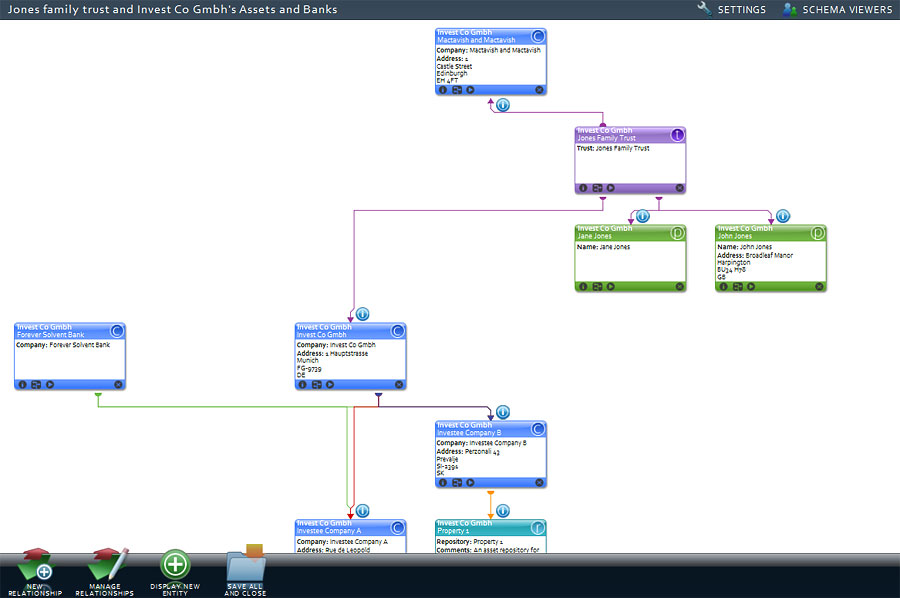Screen dimensions: 900x598
Task: Click the company type icon on Forever Solvent Bank
Action: [x=117, y=331]
